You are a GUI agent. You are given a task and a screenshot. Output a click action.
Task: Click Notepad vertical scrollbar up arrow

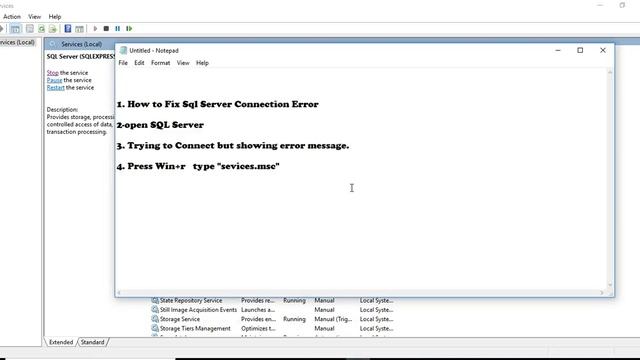(x=610, y=72)
